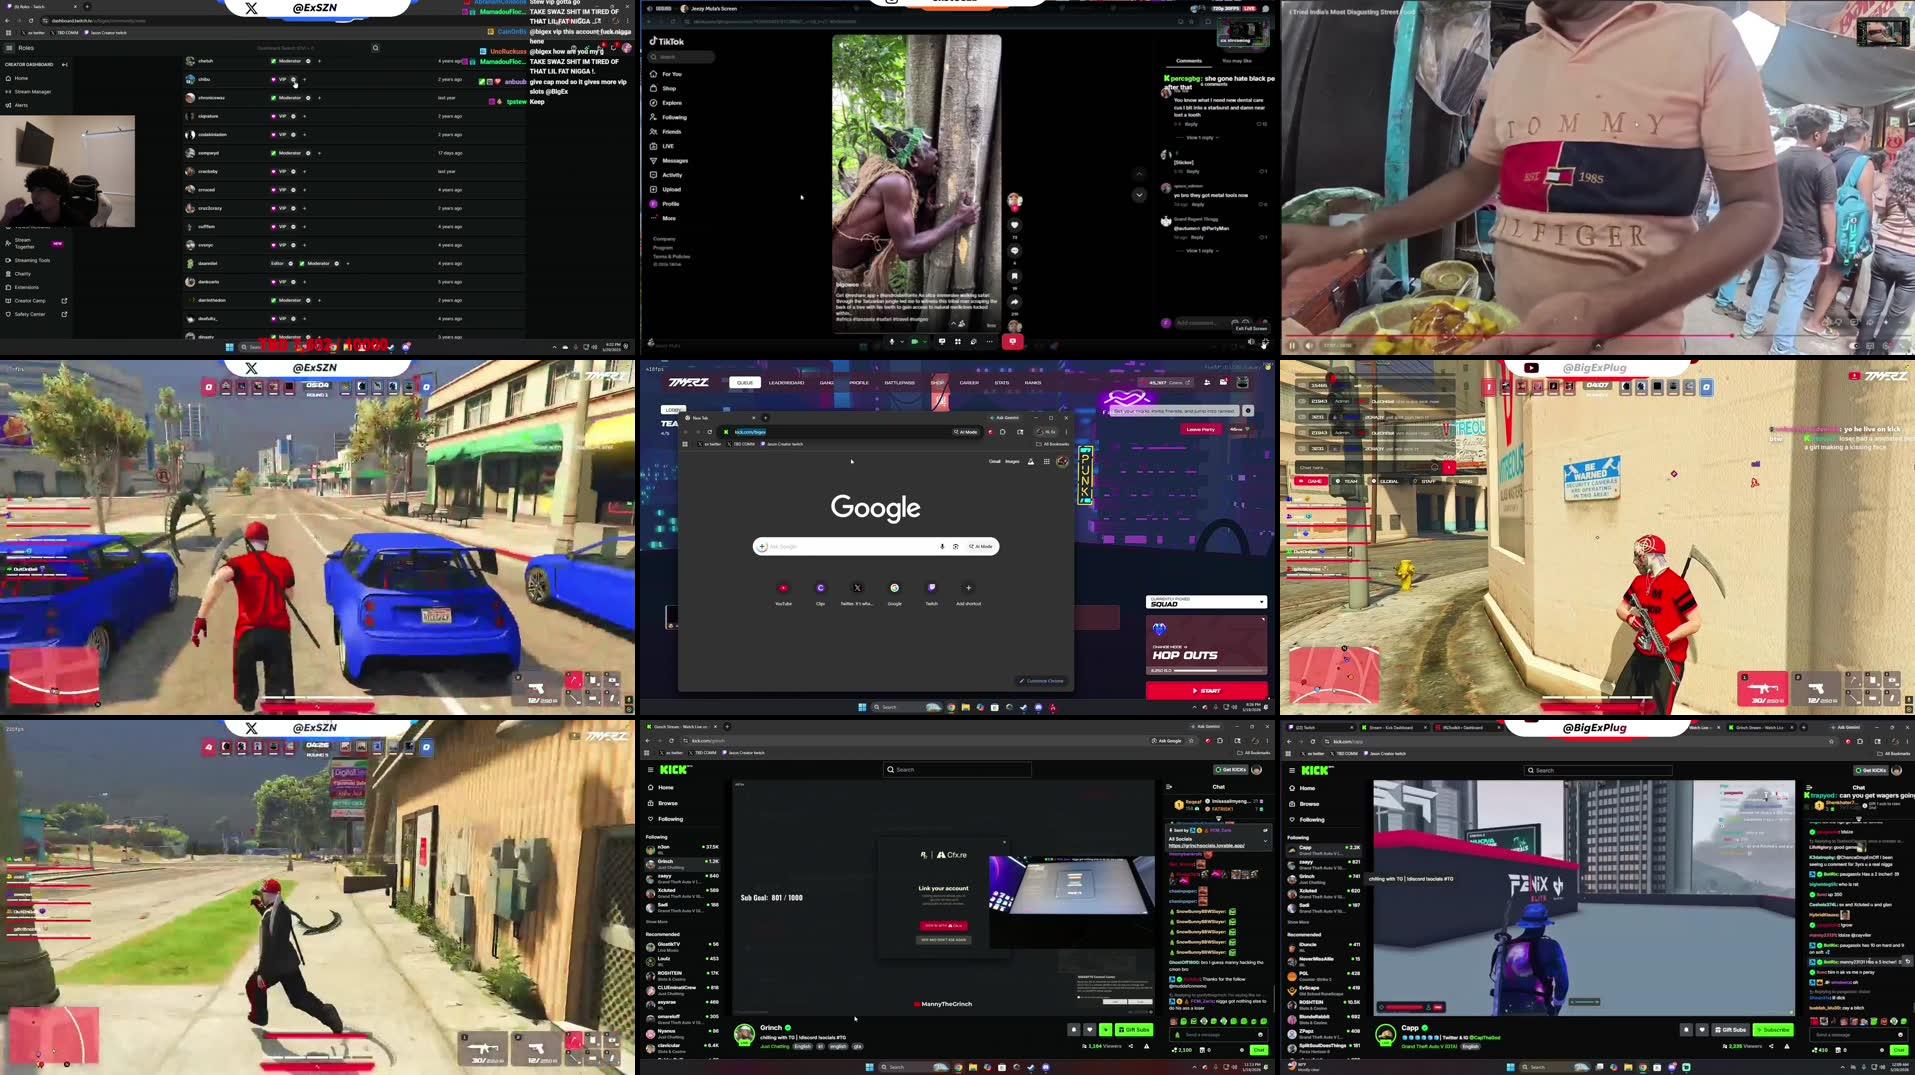Click Leave Party in TMRZ lobby

pyautogui.click(x=1200, y=429)
